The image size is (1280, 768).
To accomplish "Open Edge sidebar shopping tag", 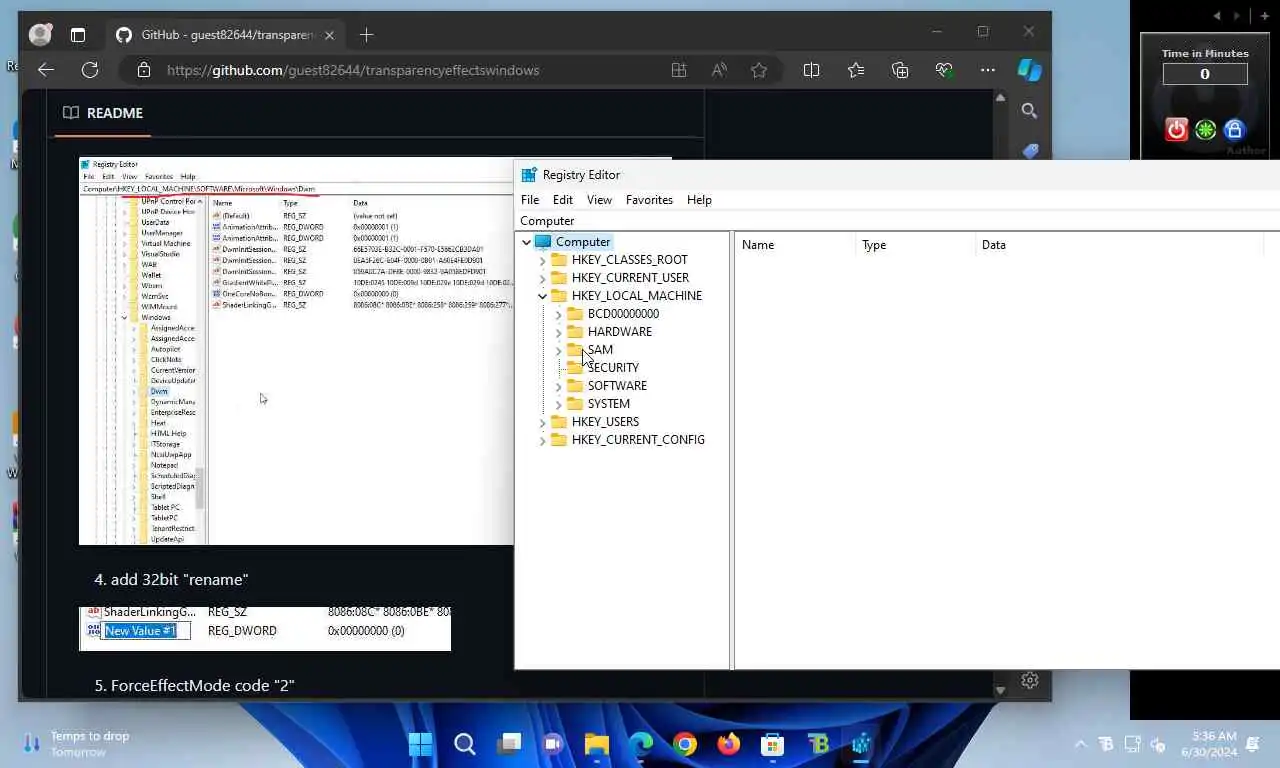I will [1030, 150].
